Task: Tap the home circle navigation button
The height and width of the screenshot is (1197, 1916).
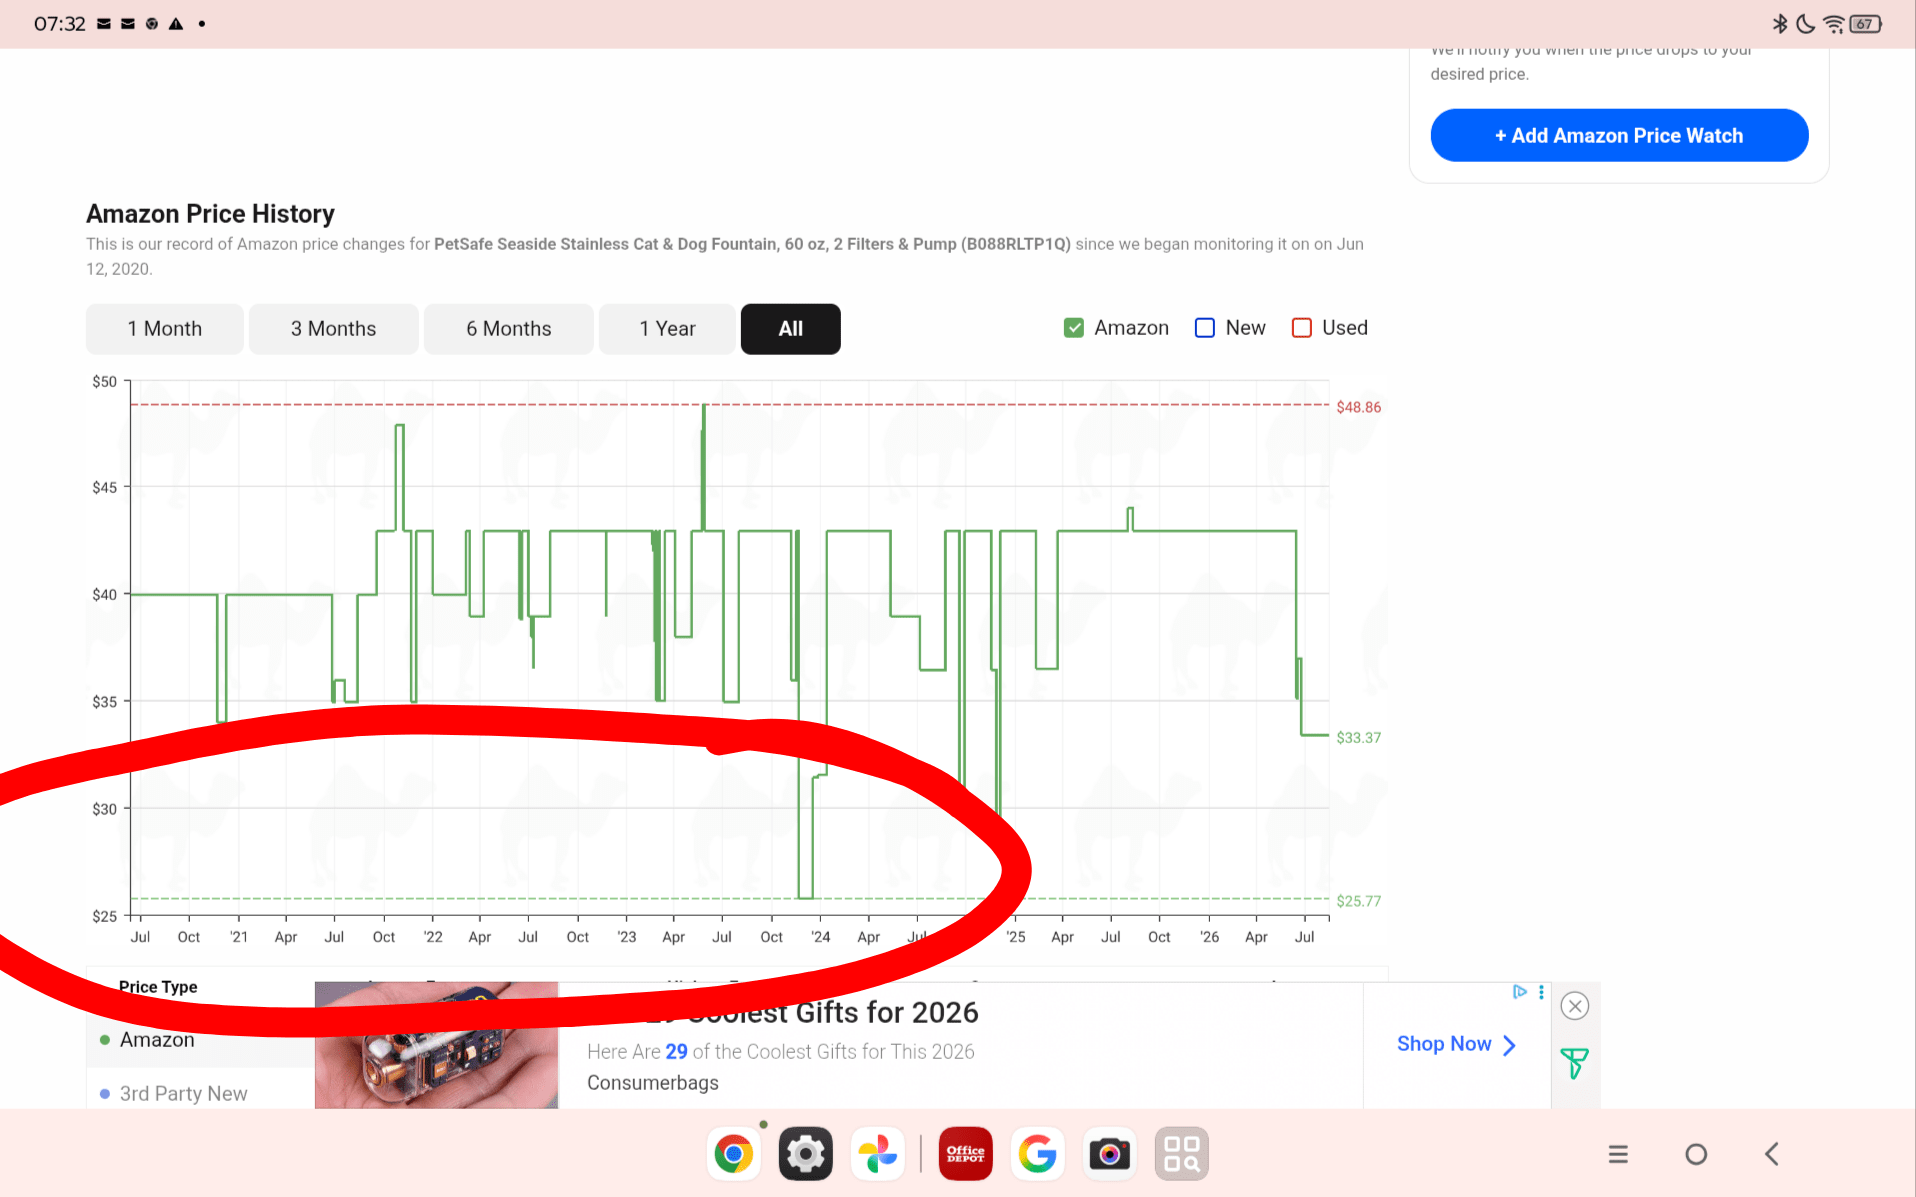Action: tap(1696, 1154)
